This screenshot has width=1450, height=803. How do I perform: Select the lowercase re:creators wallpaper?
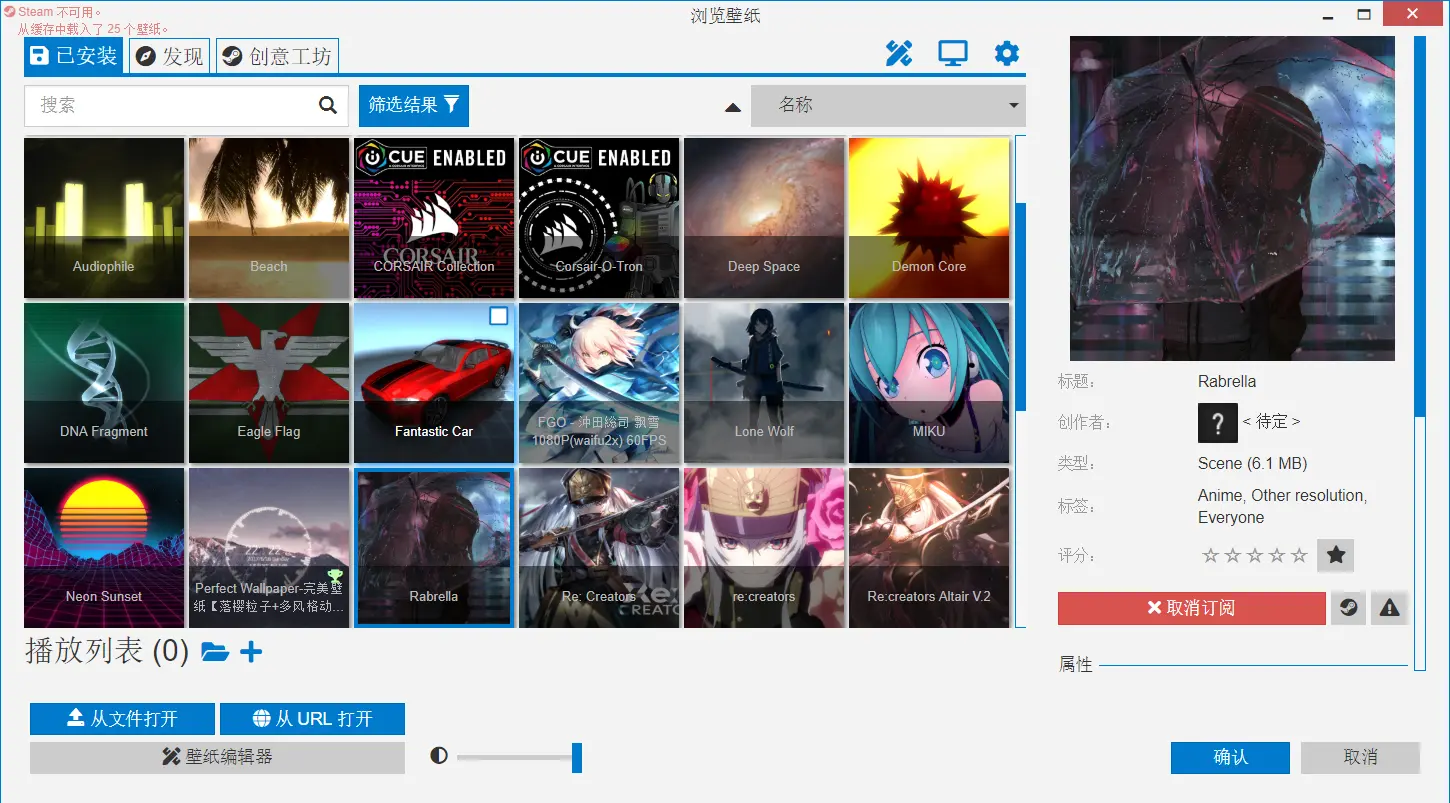point(764,548)
